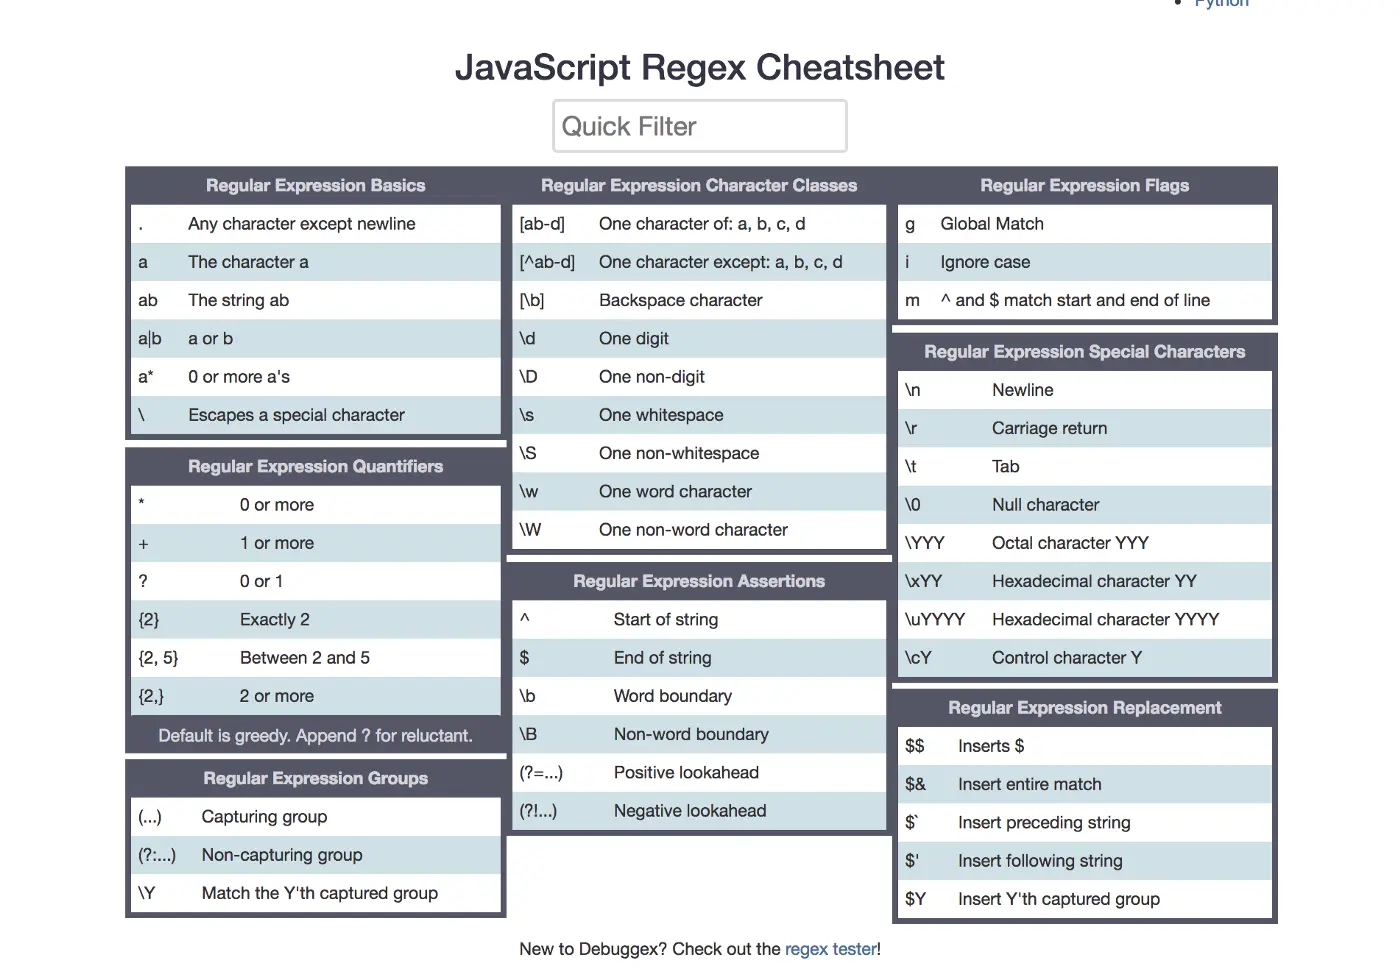Open the regex tester link
The image size is (1400, 971).
click(831, 948)
